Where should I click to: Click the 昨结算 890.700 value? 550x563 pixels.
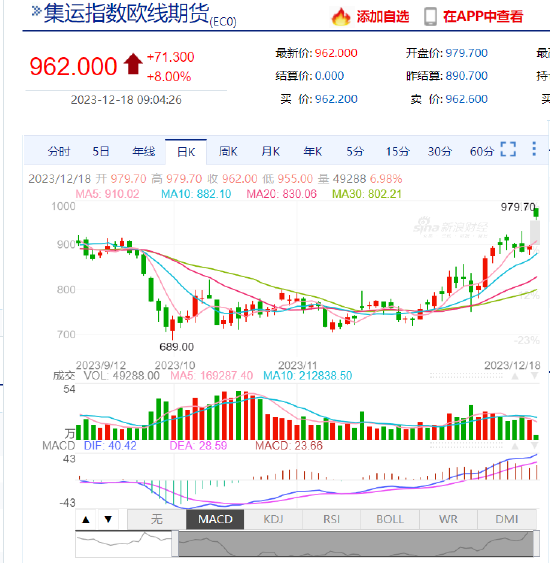[467, 76]
